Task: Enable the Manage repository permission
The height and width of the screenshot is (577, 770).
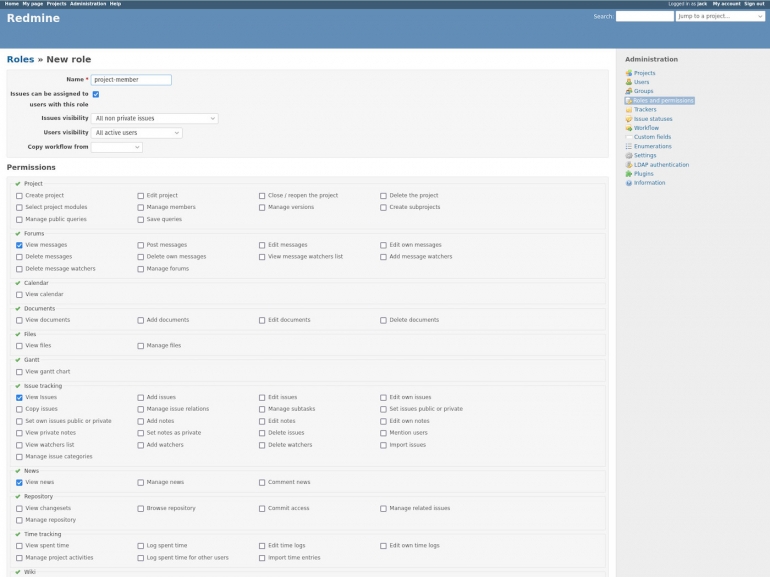Action: coord(19,521)
